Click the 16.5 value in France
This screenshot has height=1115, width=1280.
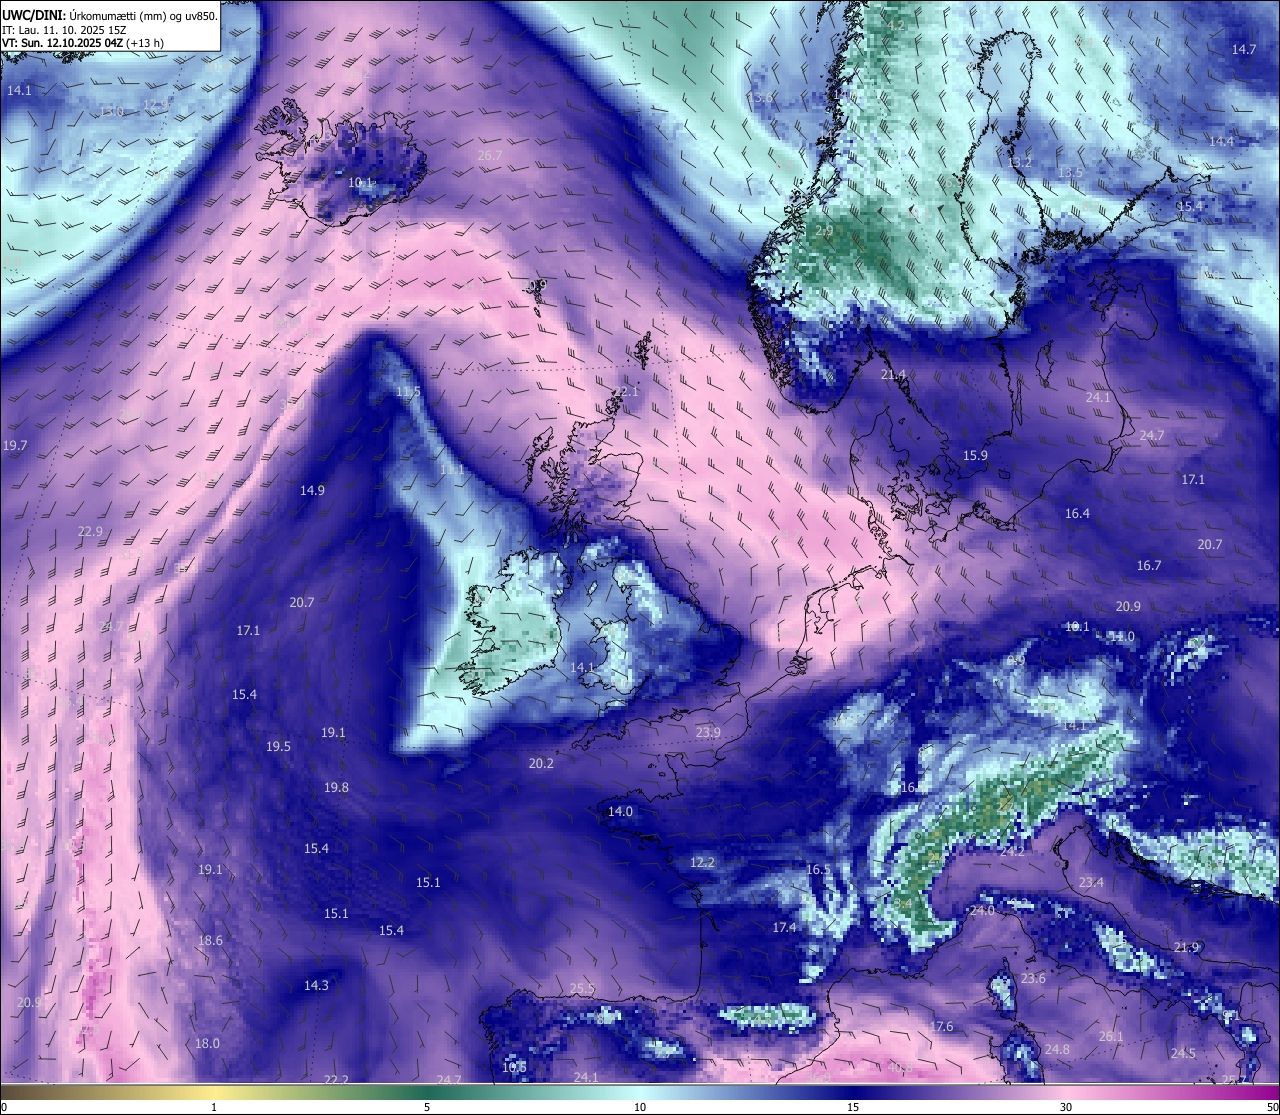point(818,869)
